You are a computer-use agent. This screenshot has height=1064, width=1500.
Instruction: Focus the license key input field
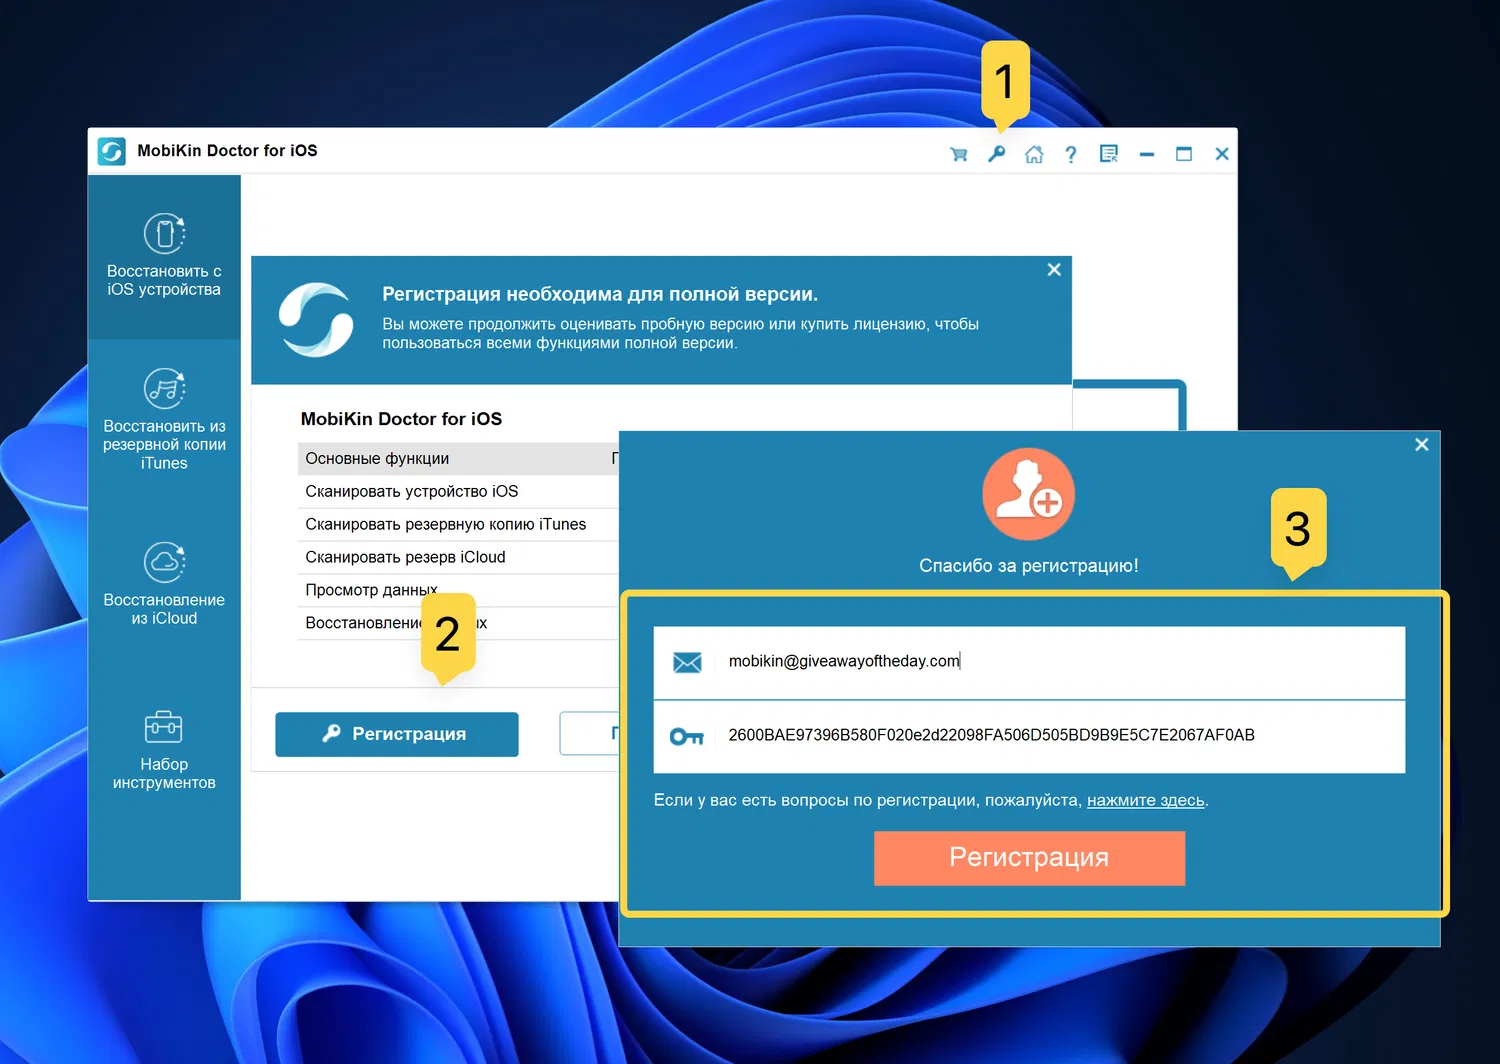1029,736
